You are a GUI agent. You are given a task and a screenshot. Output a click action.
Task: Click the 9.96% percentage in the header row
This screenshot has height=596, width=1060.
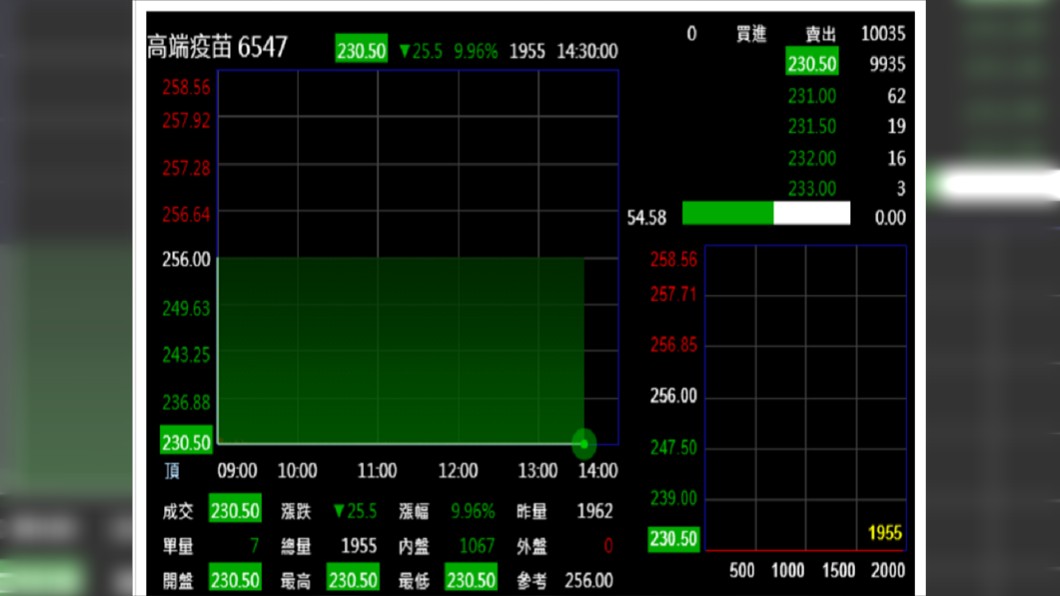pos(475,51)
